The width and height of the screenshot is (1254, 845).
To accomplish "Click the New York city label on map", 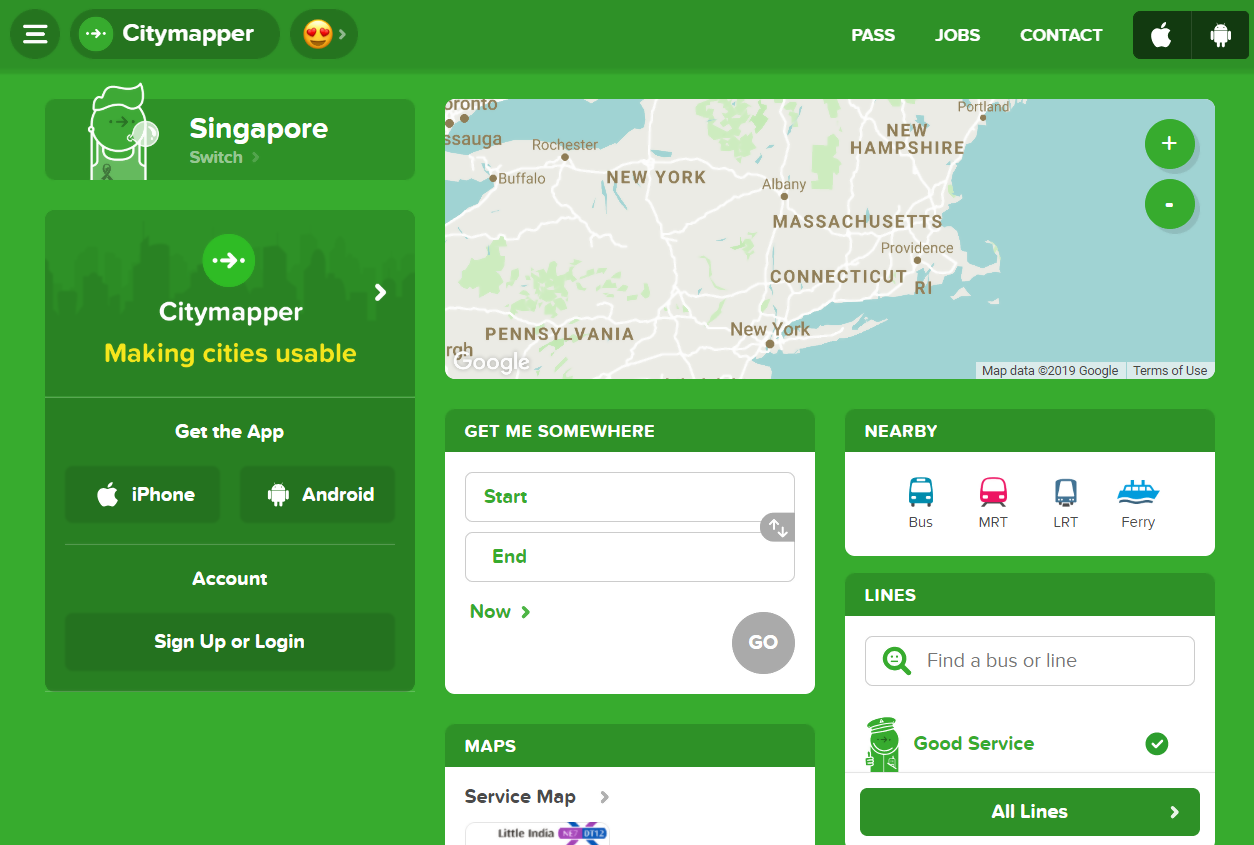I will pyautogui.click(x=770, y=328).
